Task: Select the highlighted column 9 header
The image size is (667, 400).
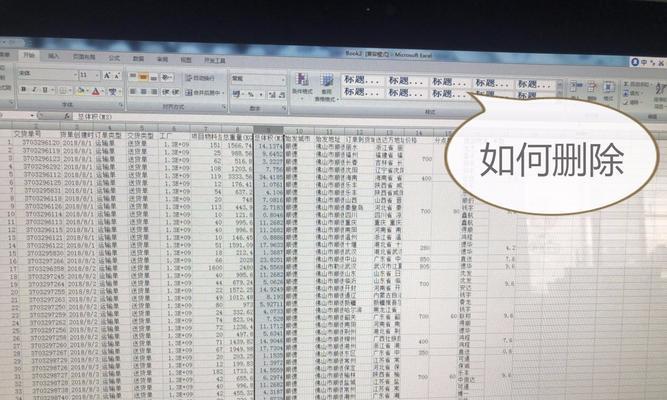Action: [x=269, y=130]
